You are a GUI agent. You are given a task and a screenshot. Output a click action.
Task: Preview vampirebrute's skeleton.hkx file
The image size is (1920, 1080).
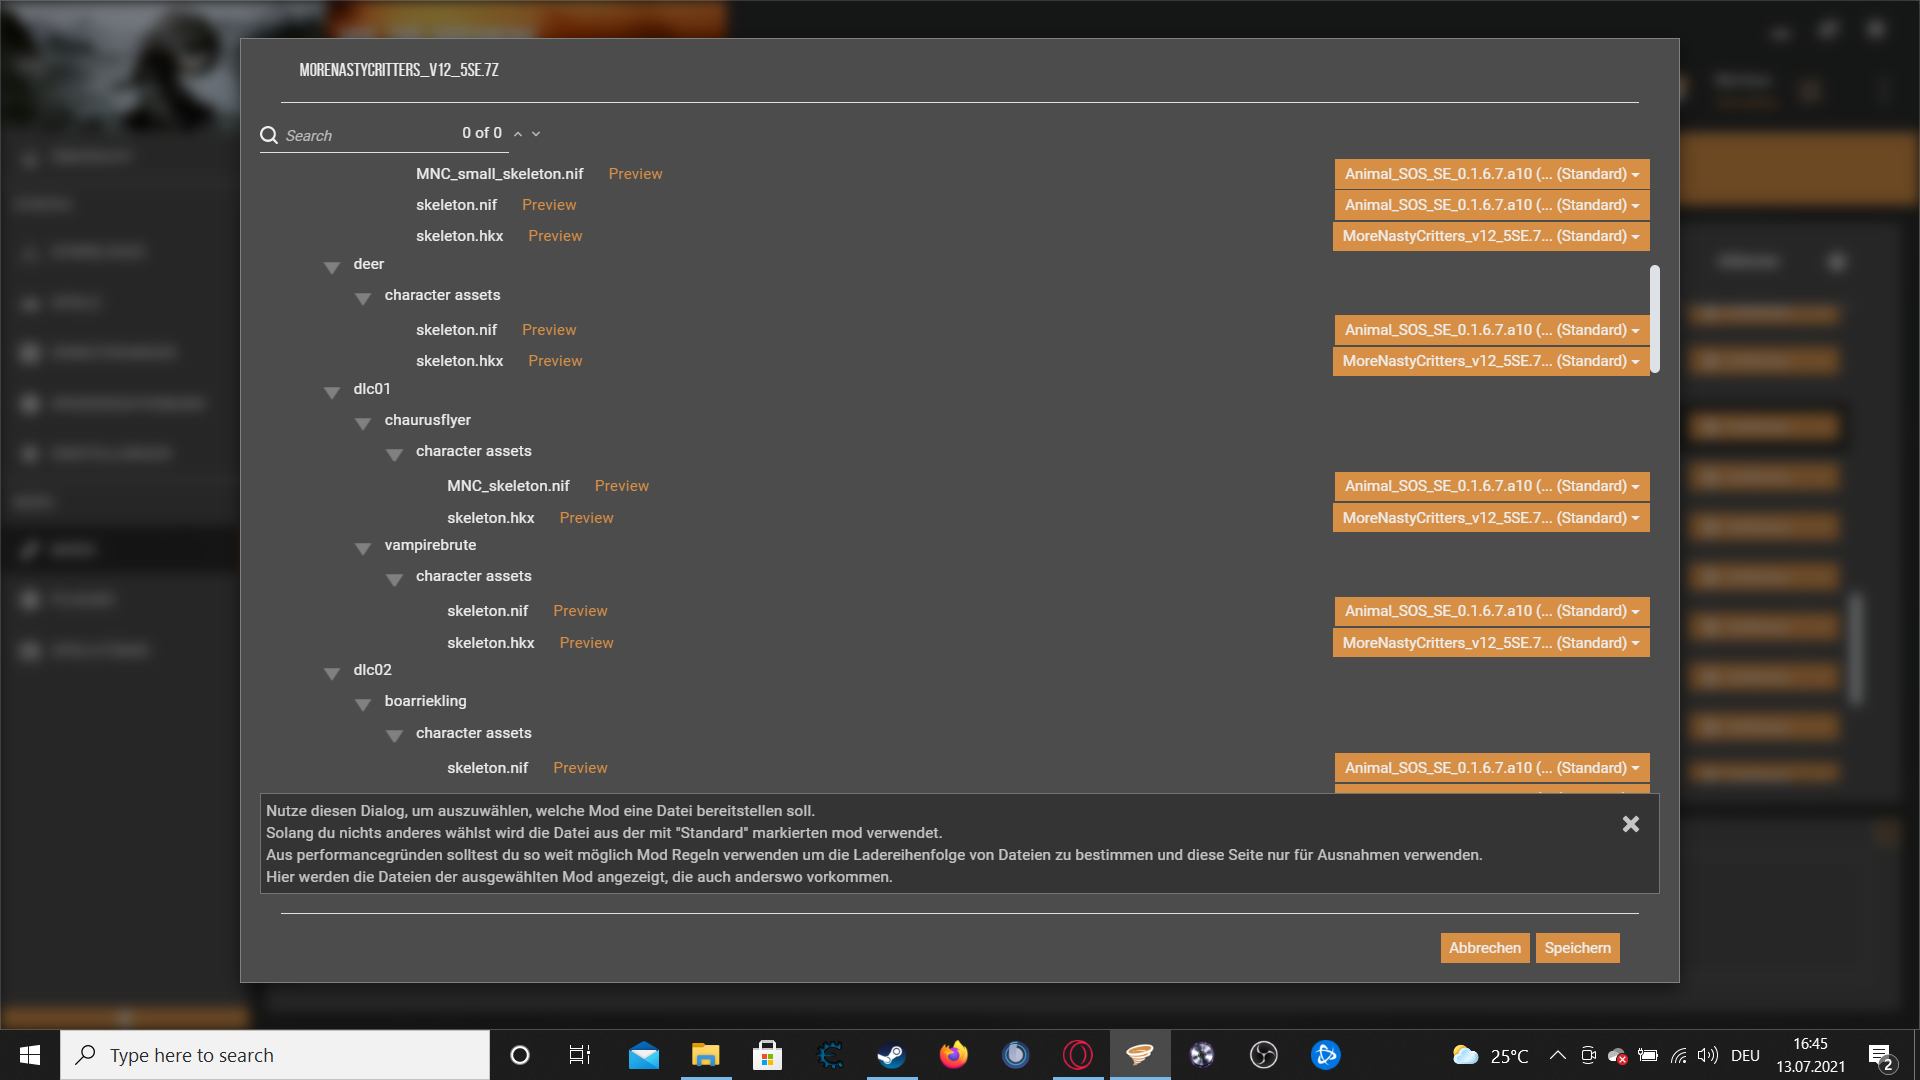pos(586,643)
